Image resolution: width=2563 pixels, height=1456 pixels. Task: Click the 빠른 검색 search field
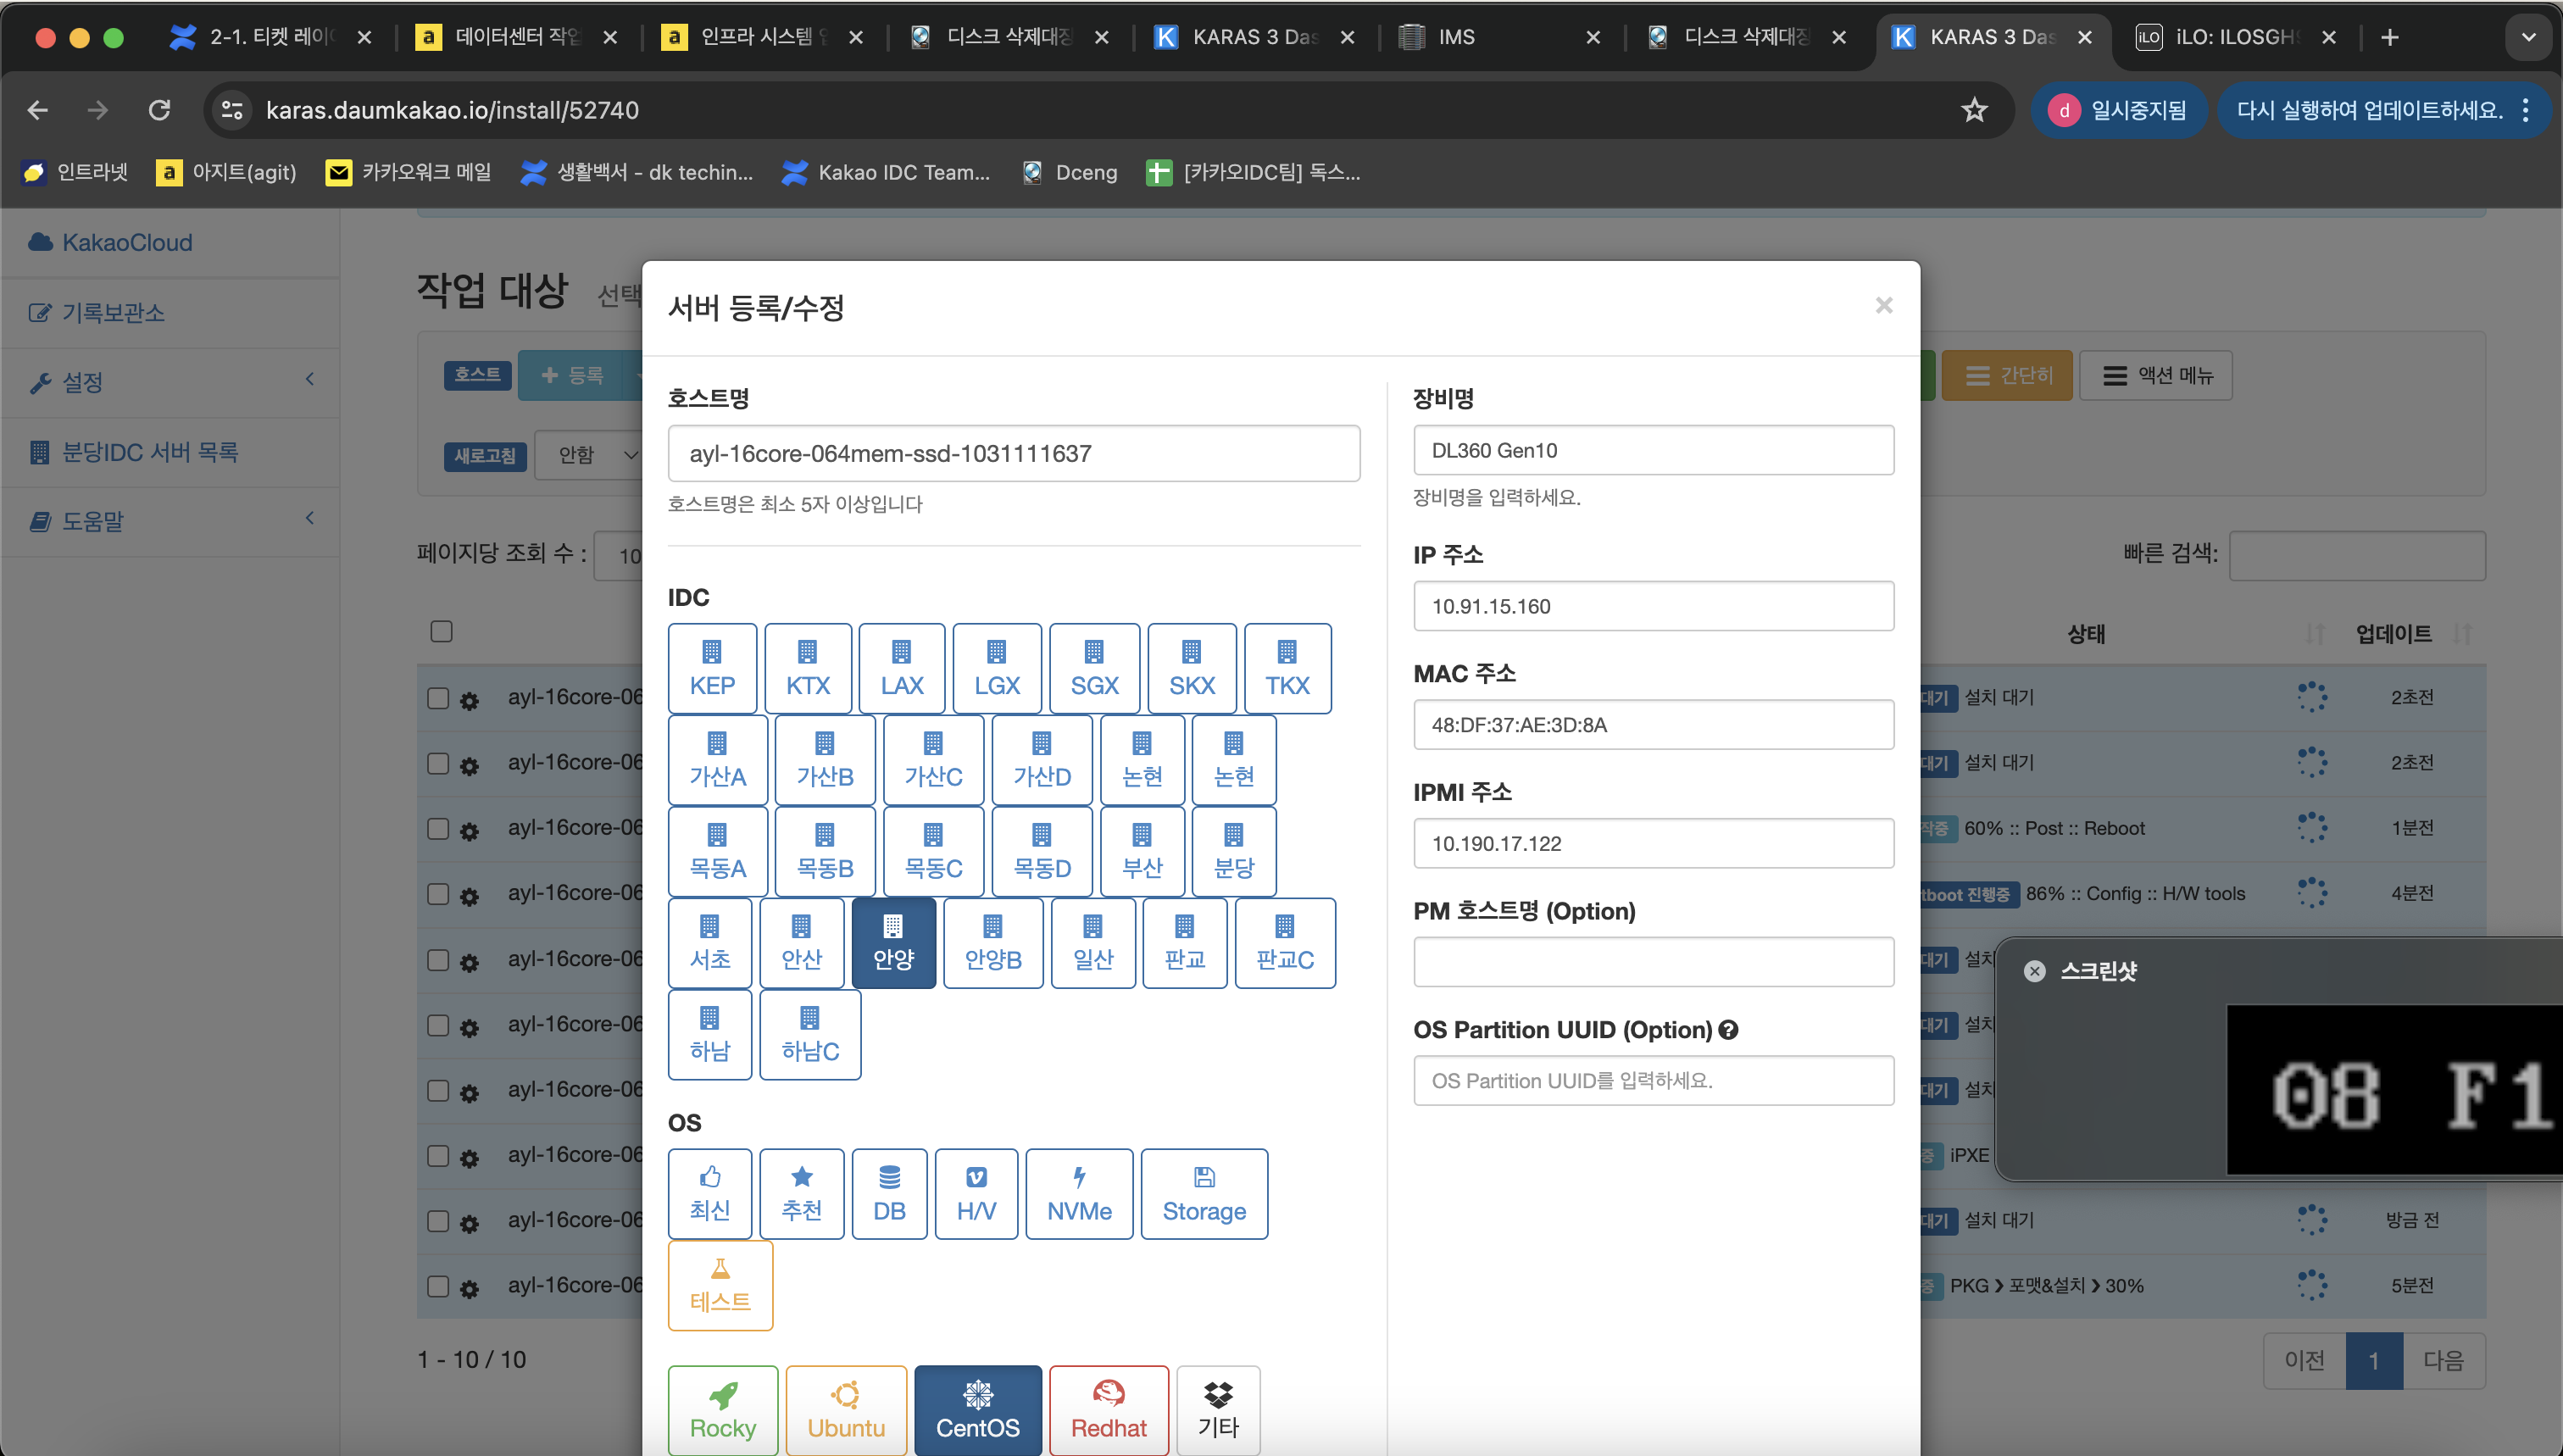click(x=2357, y=555)
